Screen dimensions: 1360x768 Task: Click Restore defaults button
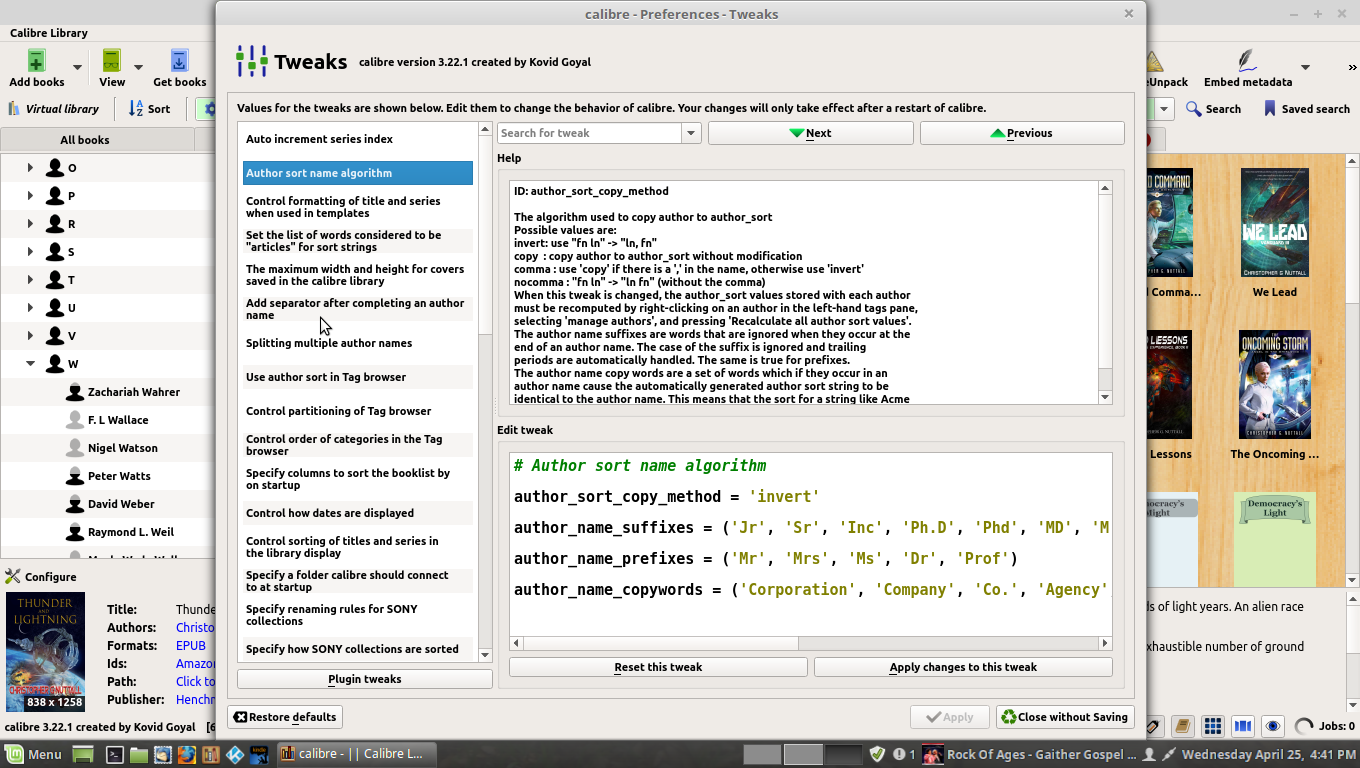pos(286,717)
